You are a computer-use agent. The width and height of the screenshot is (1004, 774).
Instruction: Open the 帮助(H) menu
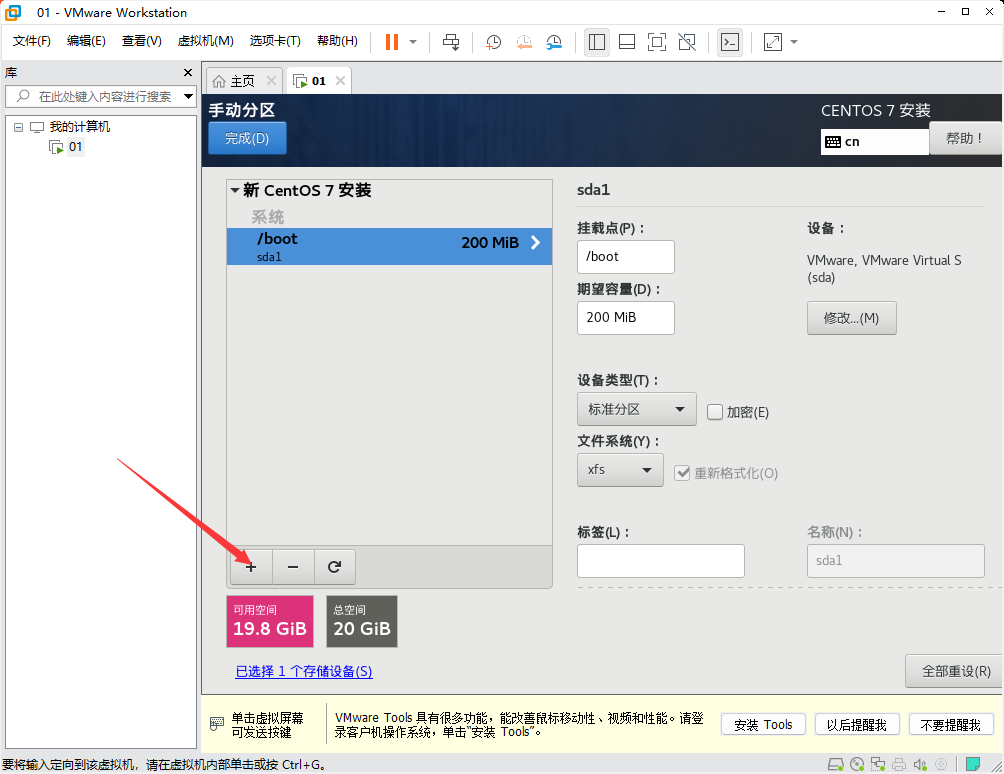click(337, 41)
